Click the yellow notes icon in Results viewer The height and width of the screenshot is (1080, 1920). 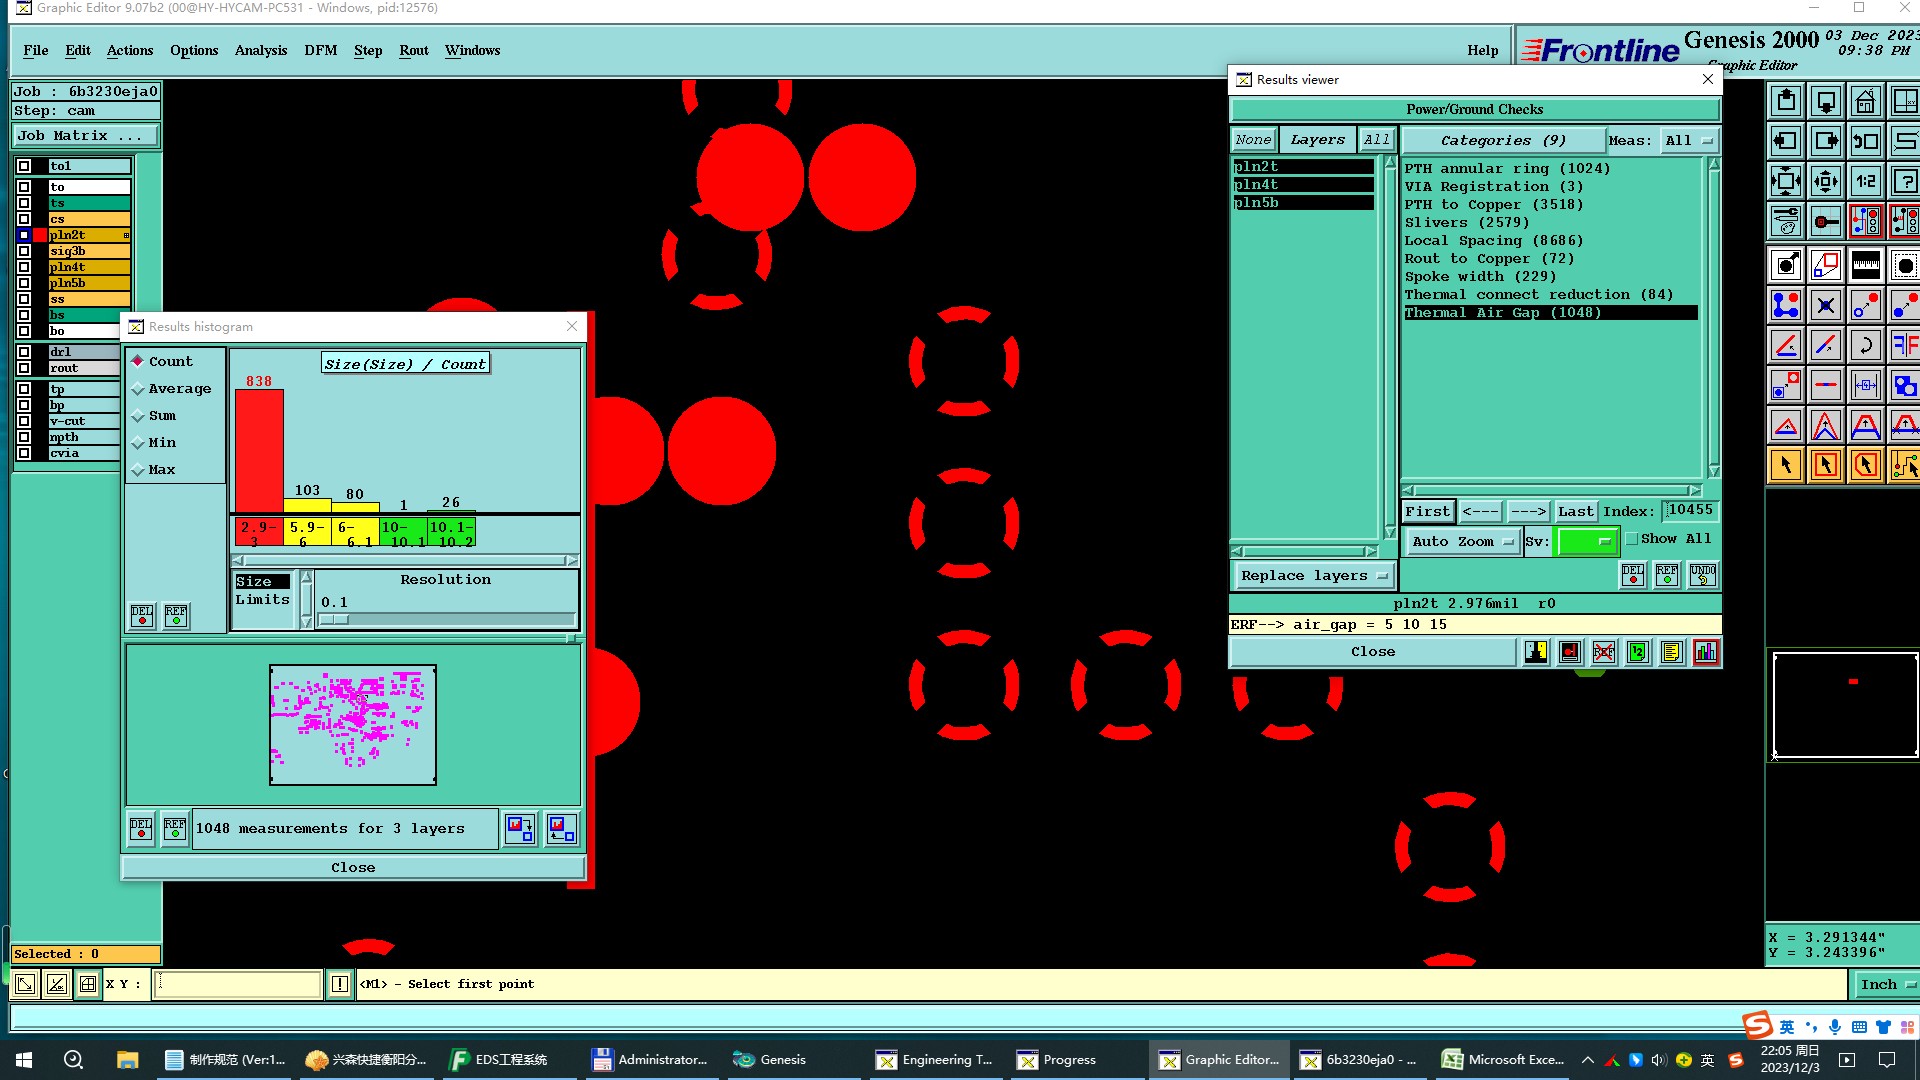pos(1671,652)
